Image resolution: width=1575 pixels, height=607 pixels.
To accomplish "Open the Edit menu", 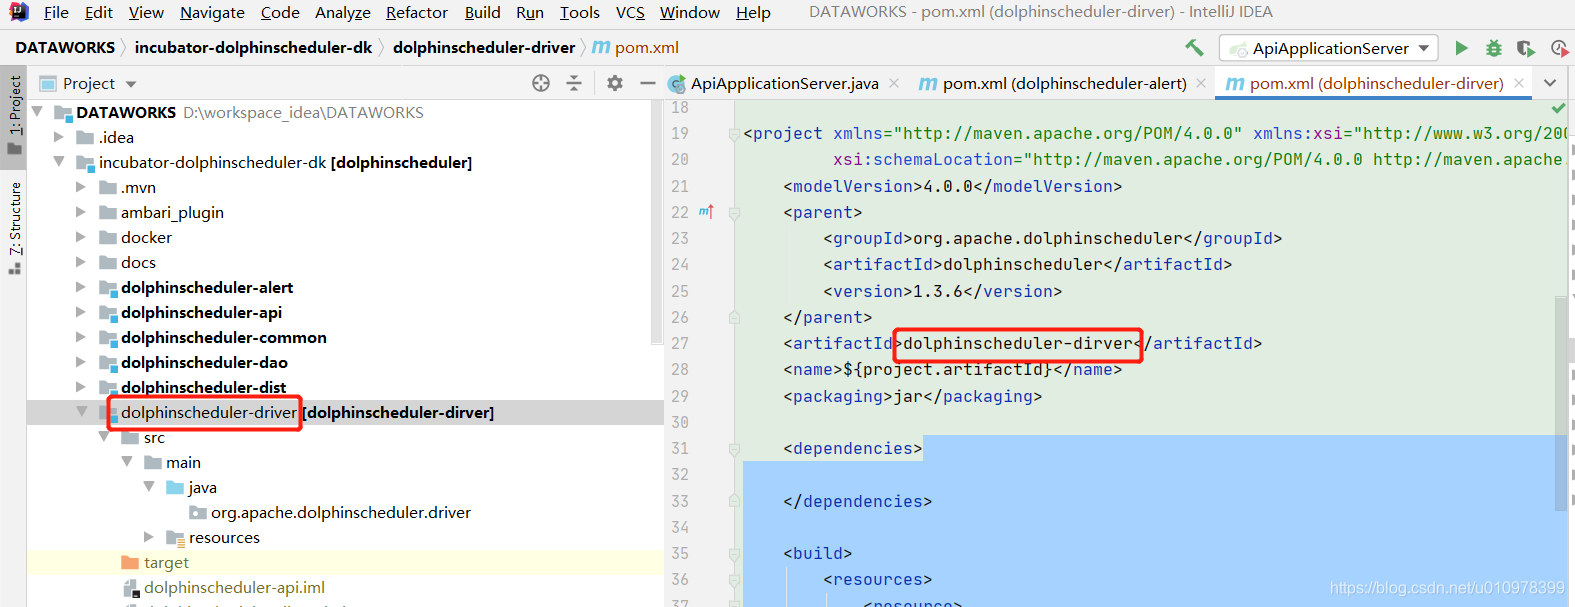I will point(98,12).
